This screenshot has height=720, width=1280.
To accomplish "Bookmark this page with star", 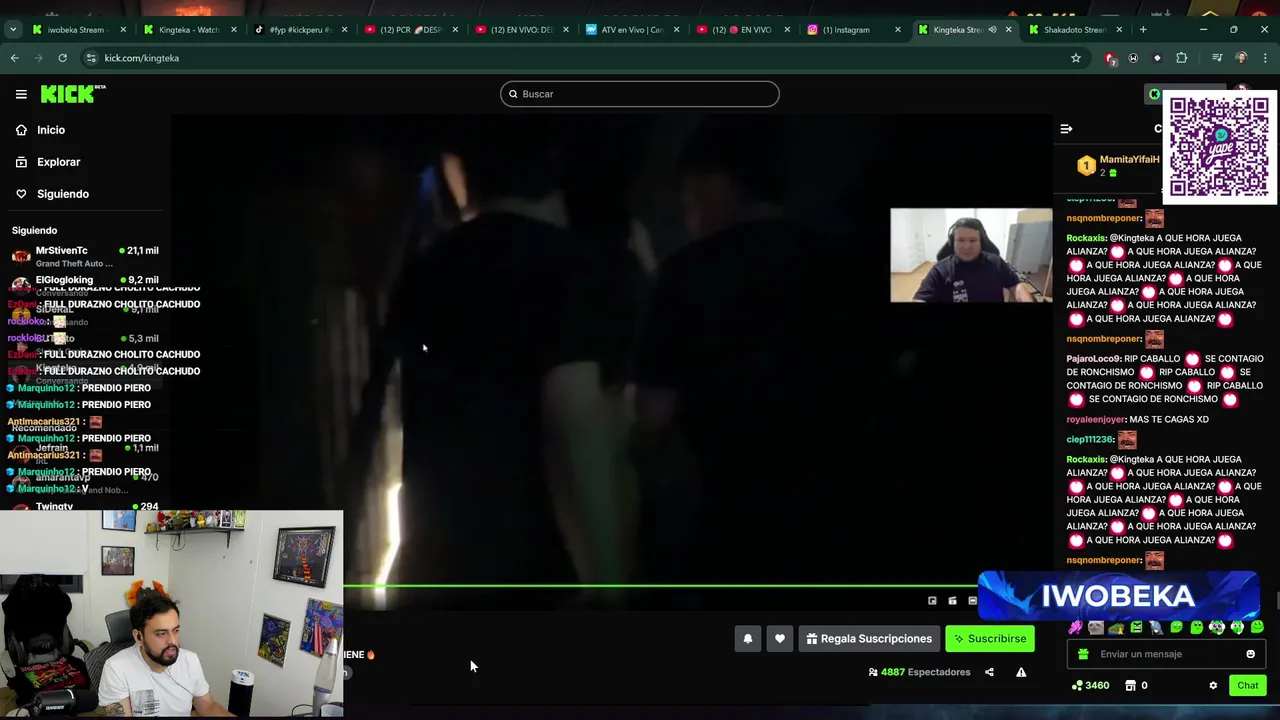I will [x=1076, y=58].
